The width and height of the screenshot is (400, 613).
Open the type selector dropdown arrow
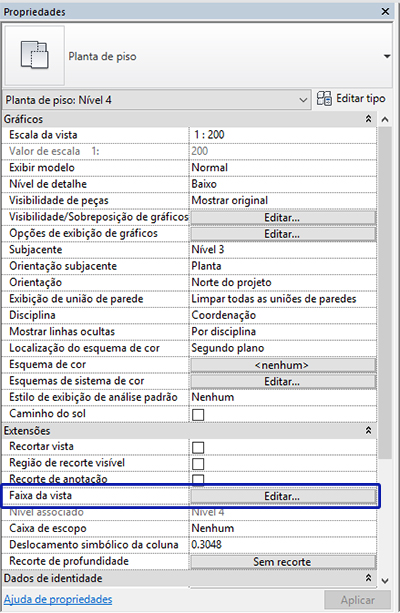coord(387,57)
